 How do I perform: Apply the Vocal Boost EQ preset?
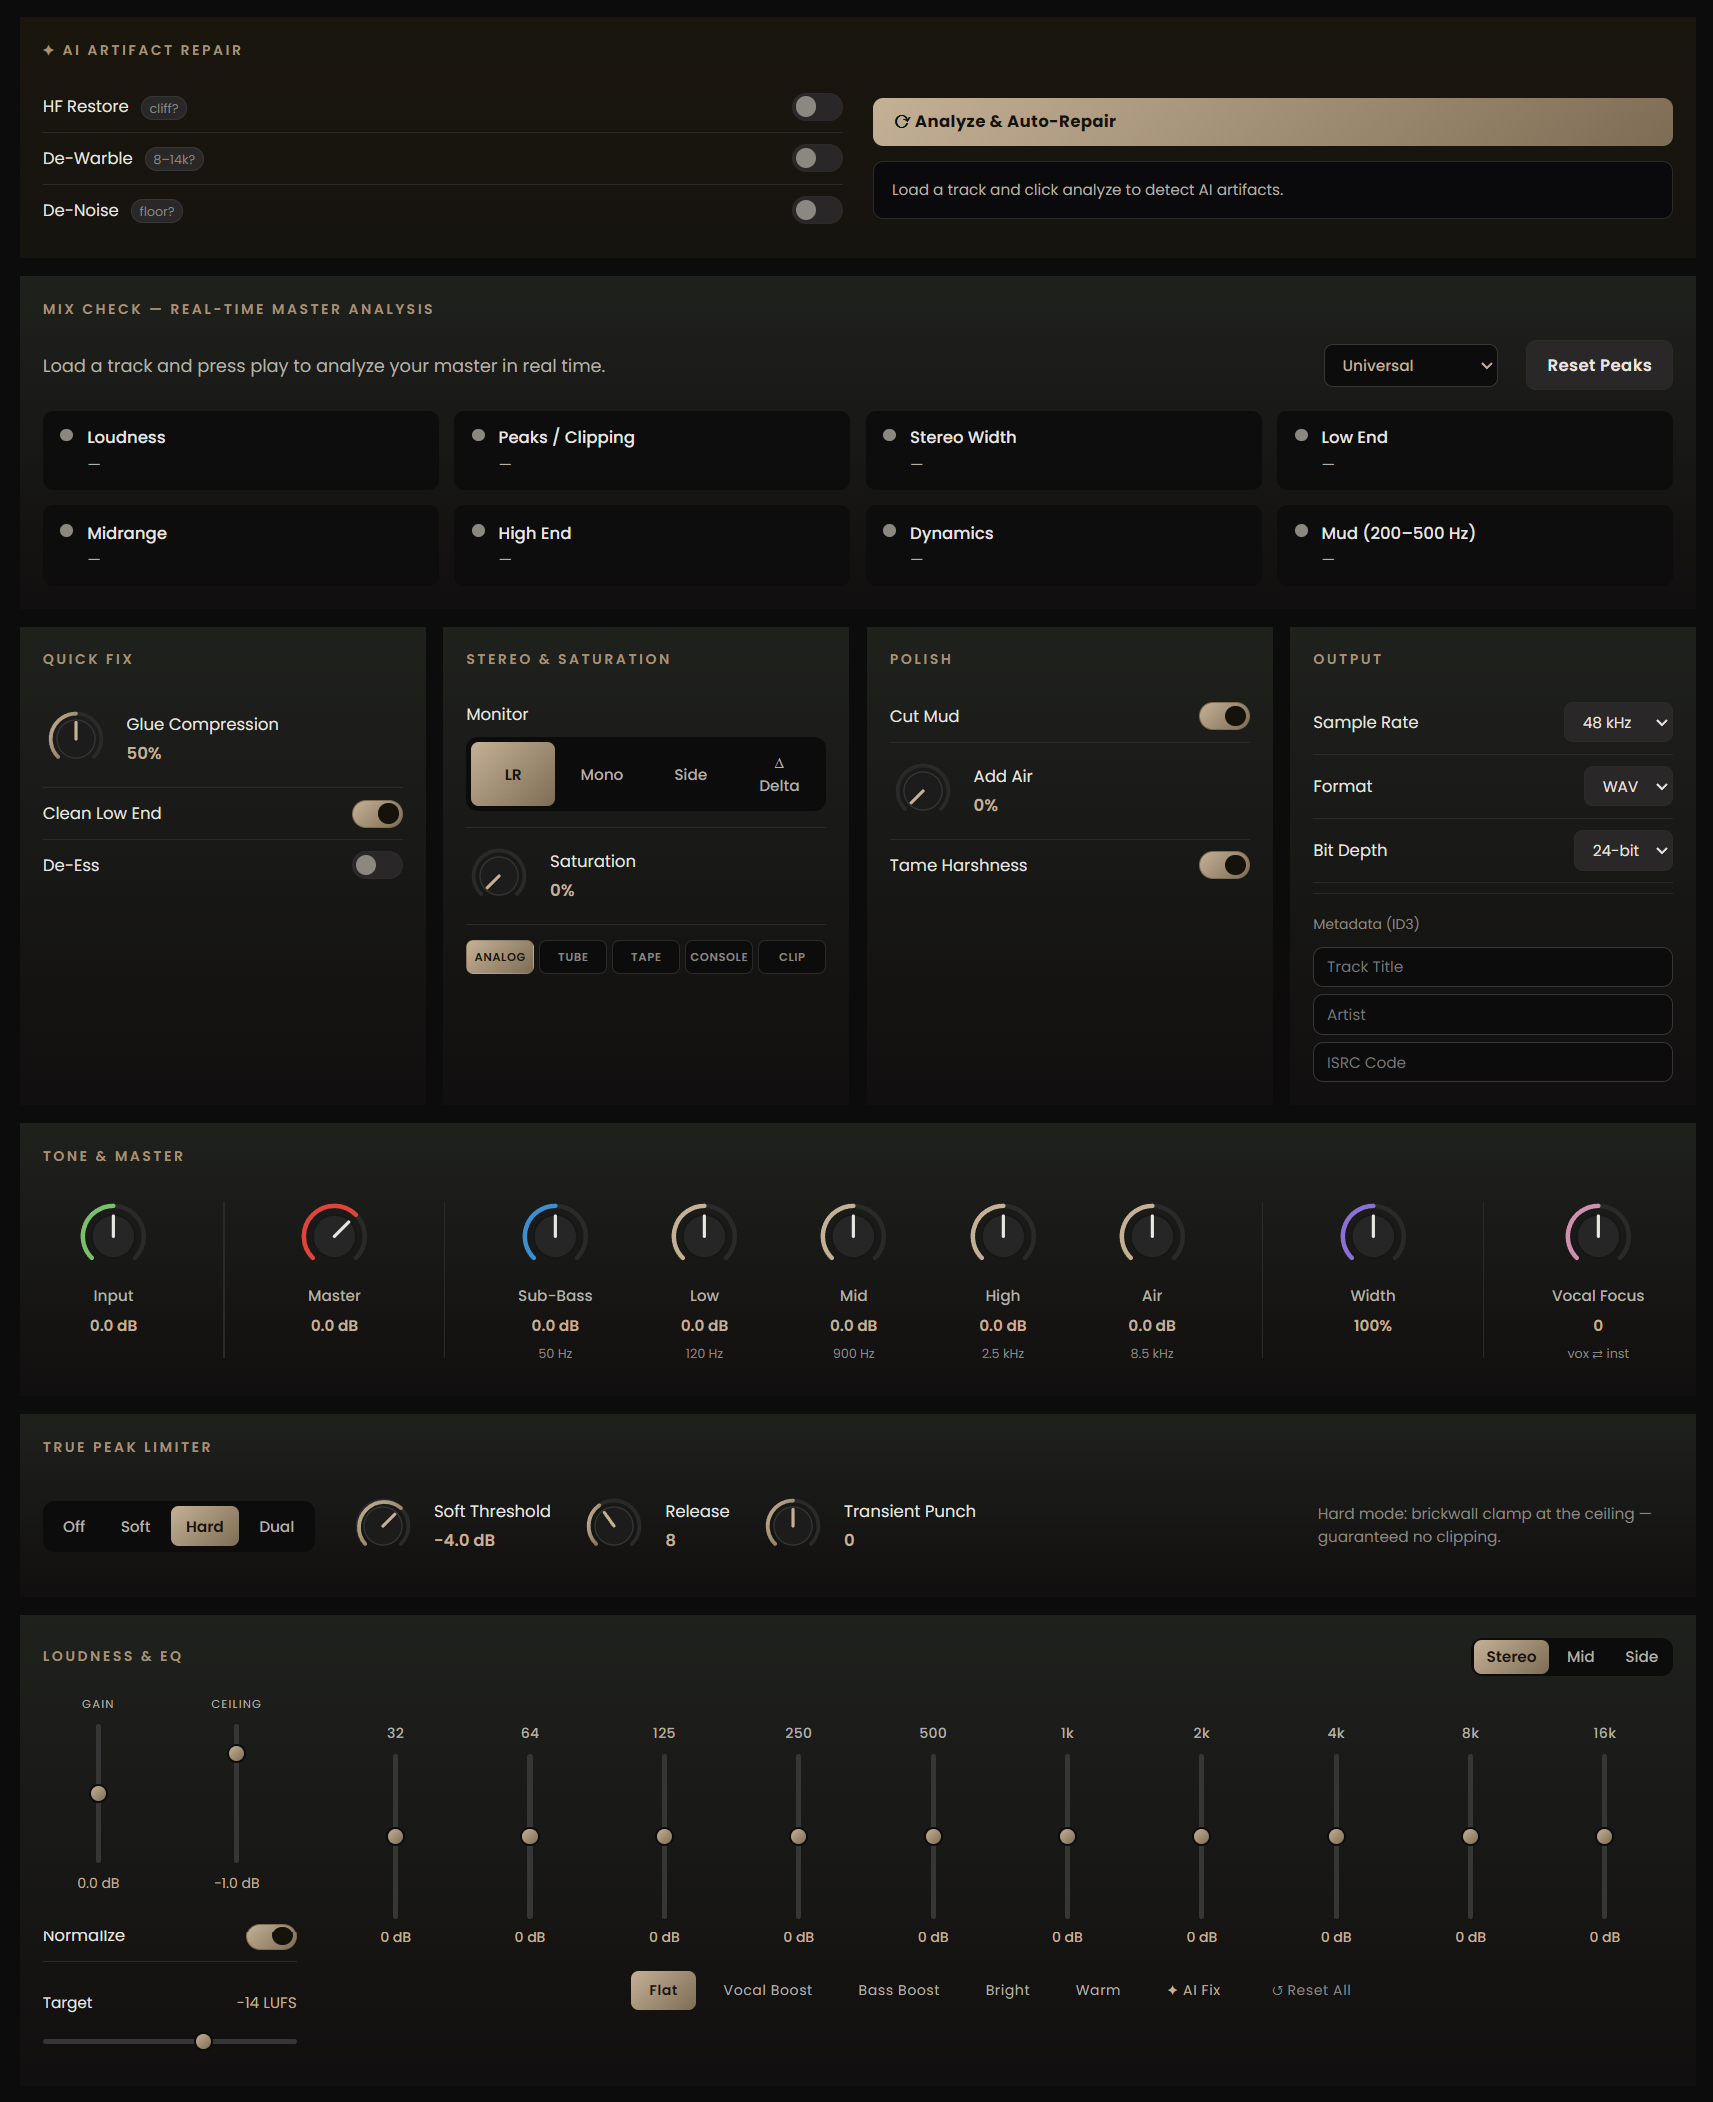[768, 1991]
